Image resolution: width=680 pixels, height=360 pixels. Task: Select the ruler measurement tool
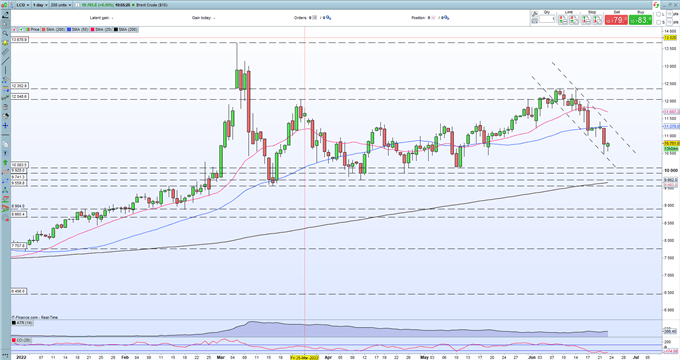click(6, 52)
